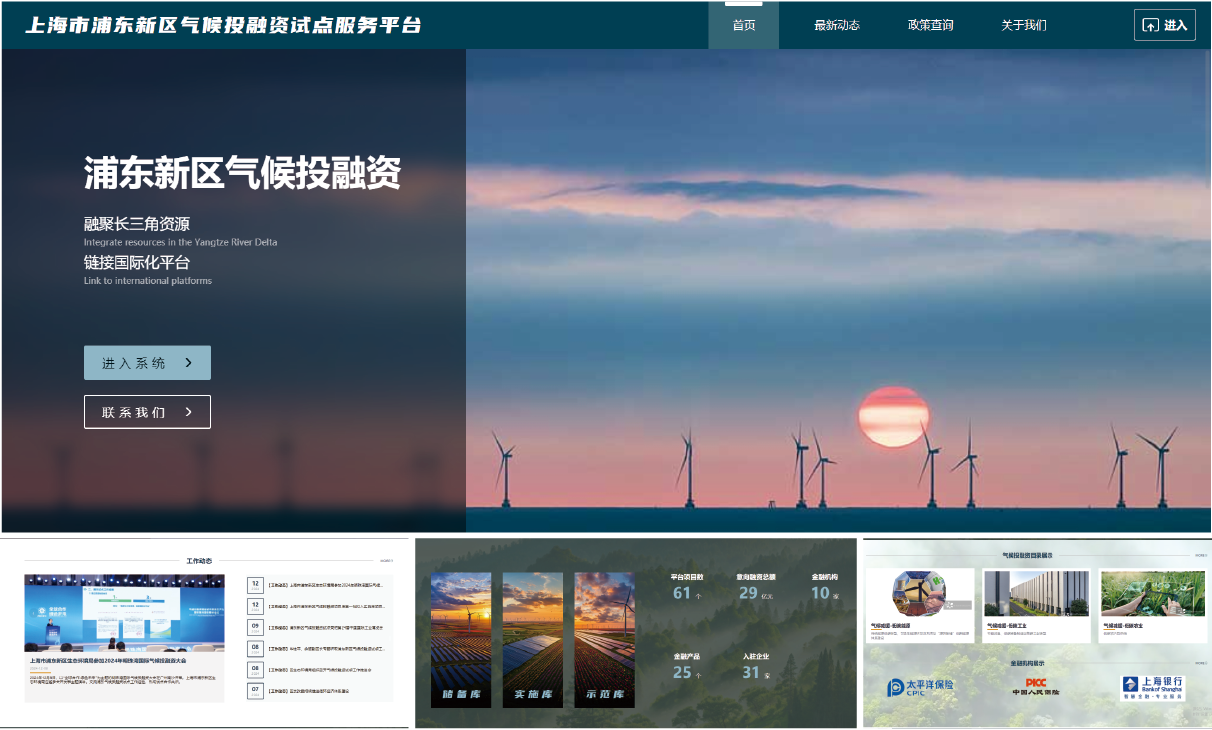The width and height of the screenshot is (1212, 730).
Task: Click the 联系我们 button
Action: (147, 411)
